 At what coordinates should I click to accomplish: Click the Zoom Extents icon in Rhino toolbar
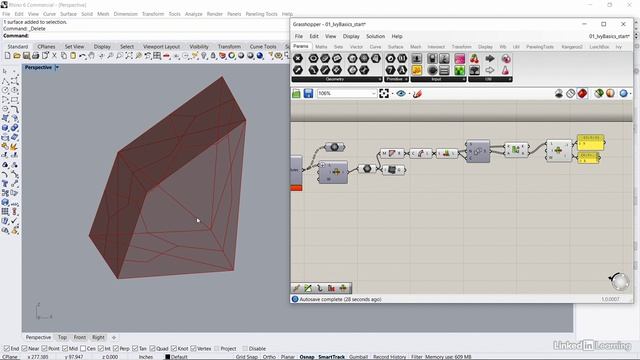pyautogui.click(x=129, y=56)
